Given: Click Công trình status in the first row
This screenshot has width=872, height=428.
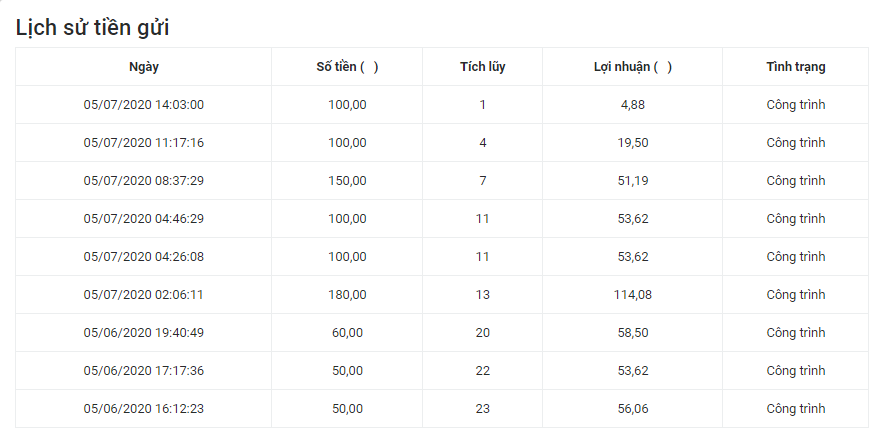Looking at the screenshot, I should [x=796, y=105].
